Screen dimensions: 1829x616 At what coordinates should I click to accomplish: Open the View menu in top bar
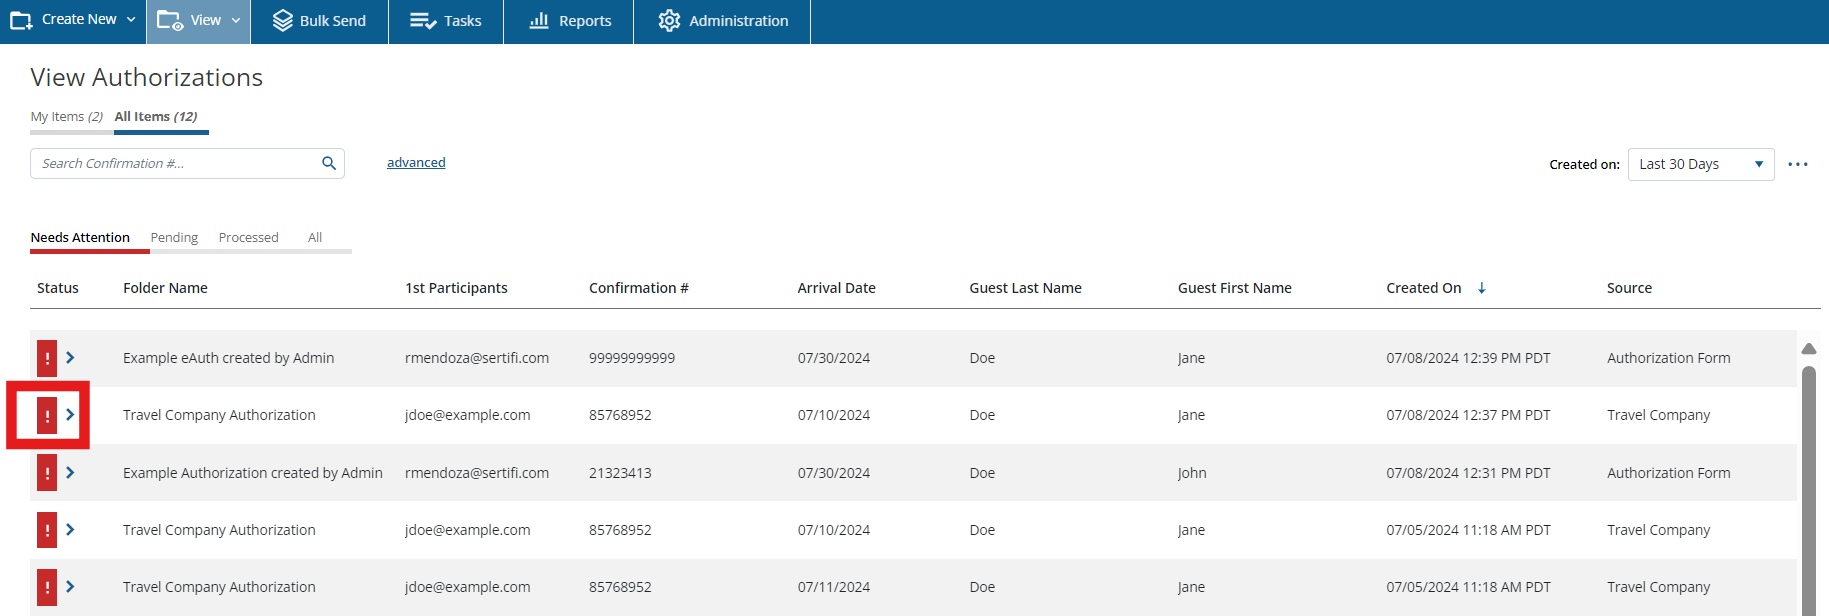tap(198, 20)
